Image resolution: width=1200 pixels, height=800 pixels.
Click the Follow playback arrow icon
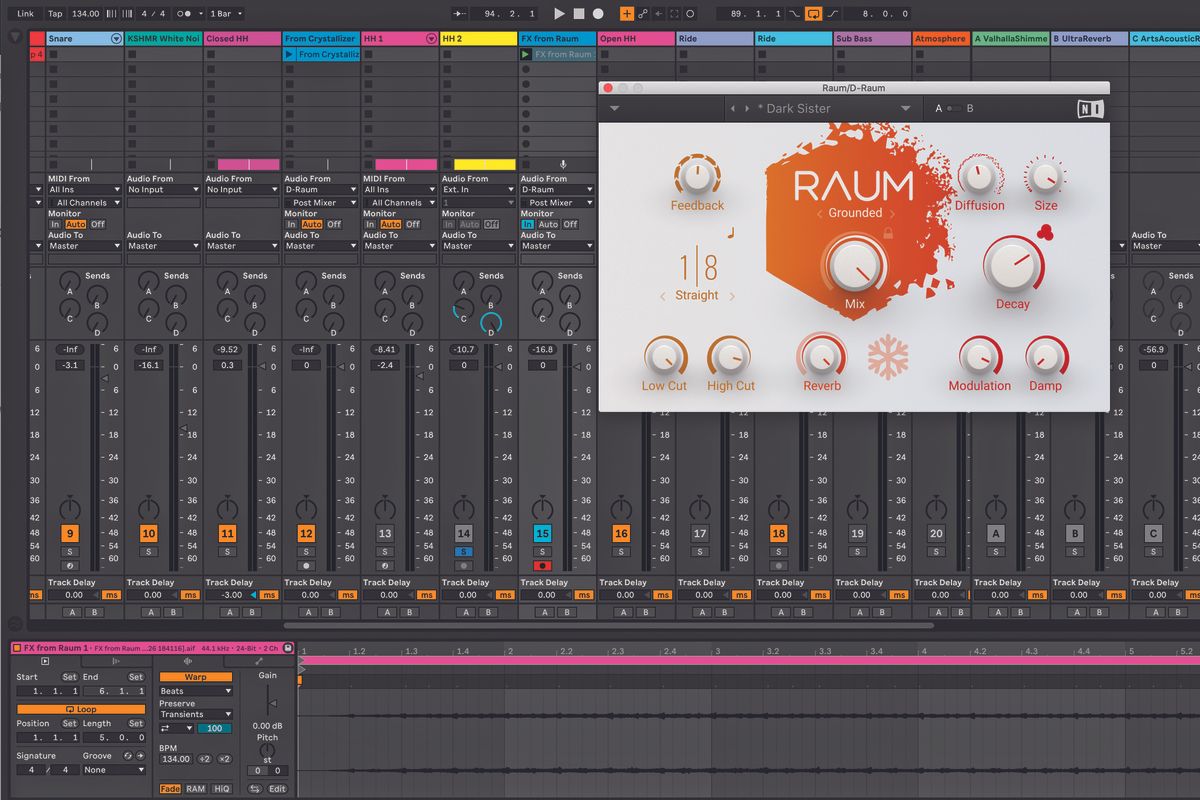[x=458, y=13]
